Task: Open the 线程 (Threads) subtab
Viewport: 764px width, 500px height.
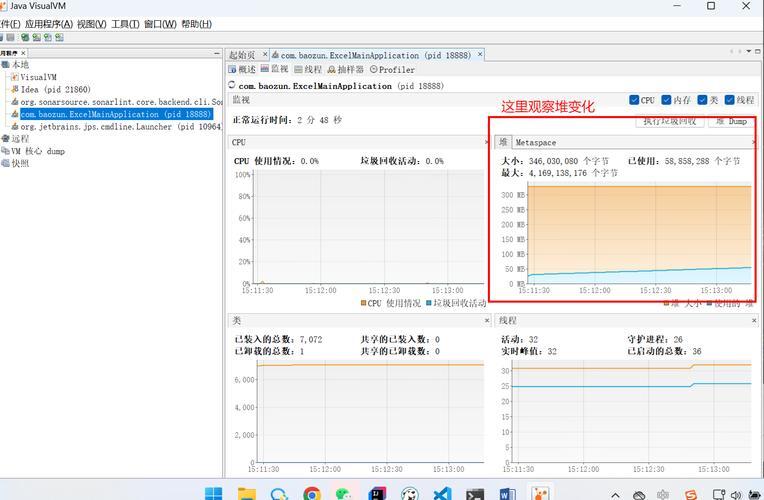Action: pos(308,69)
